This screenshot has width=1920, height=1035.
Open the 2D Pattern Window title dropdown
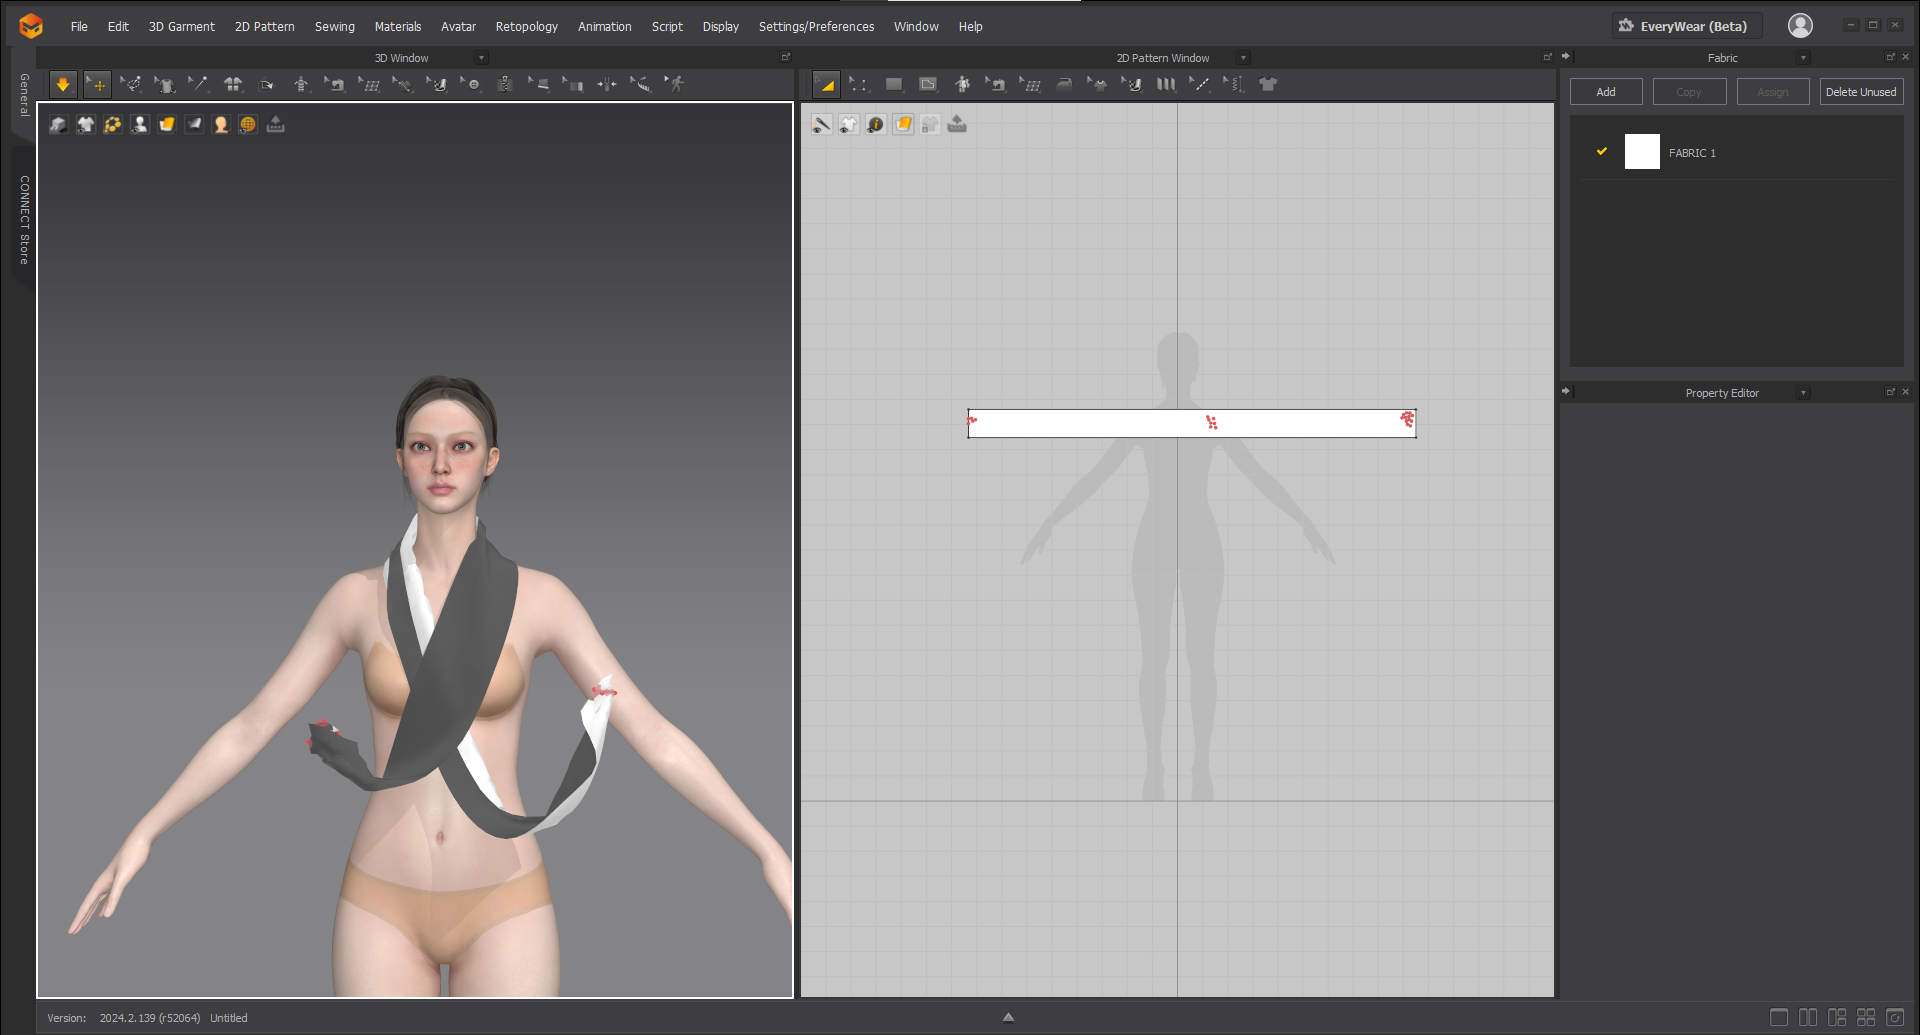pyautogui.click(x=1244, y=58)
